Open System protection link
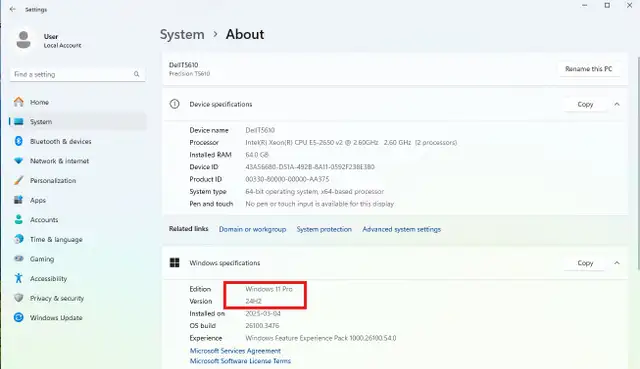 click(x=324, y=229)
